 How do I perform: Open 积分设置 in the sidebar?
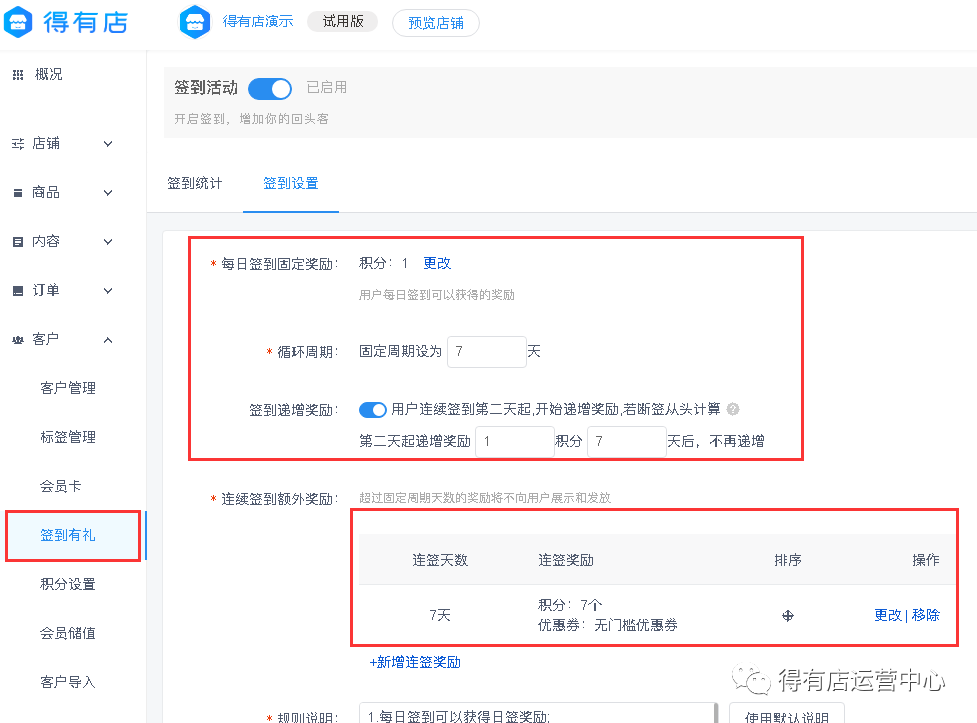(68, 584)
